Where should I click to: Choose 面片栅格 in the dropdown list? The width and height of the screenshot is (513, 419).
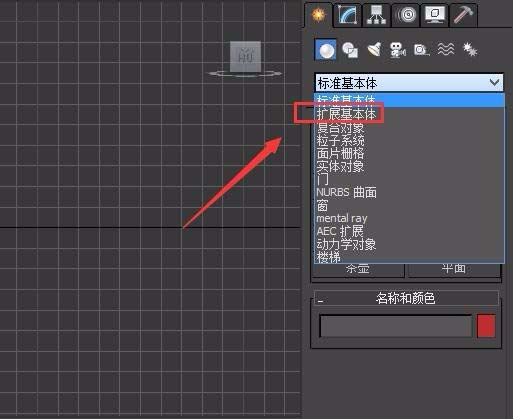[409, 153]
